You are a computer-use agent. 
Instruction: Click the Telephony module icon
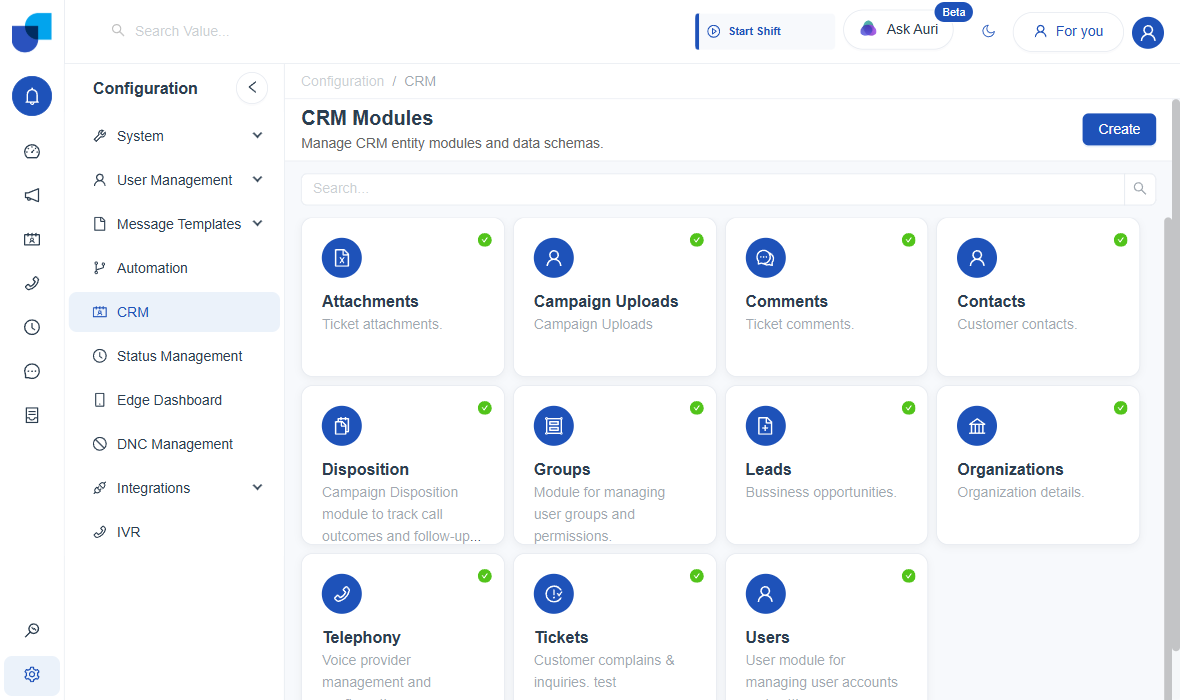tap(342, 594)
